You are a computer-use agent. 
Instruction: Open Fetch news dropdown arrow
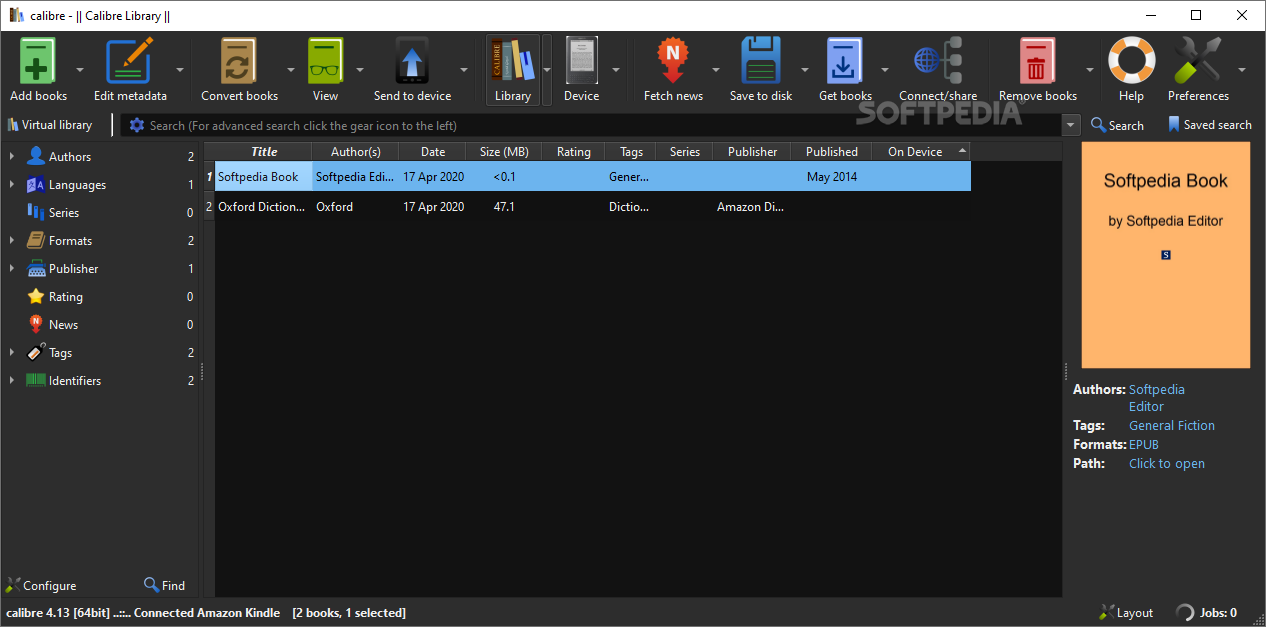point(716,70)
